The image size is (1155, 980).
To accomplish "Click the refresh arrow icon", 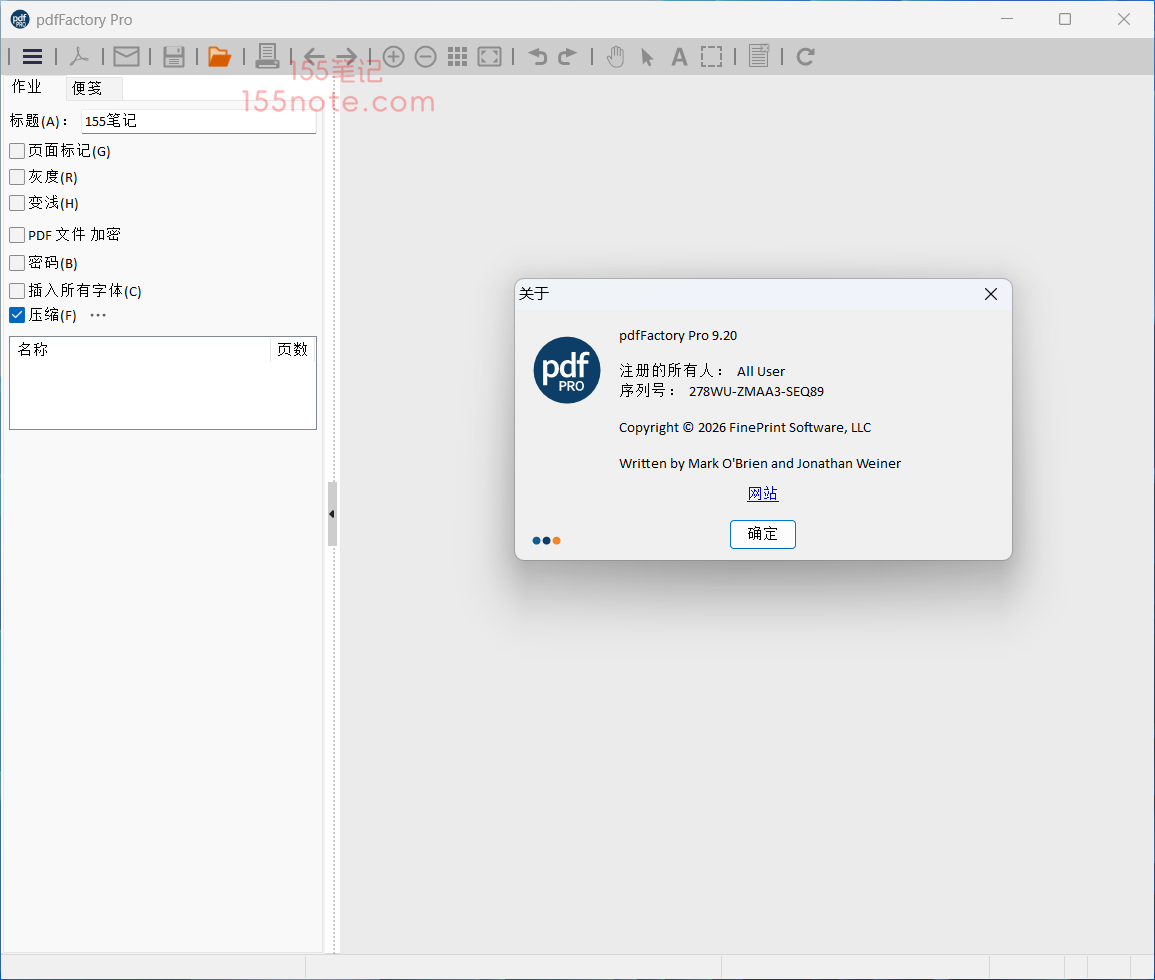I will click(805, 57).
